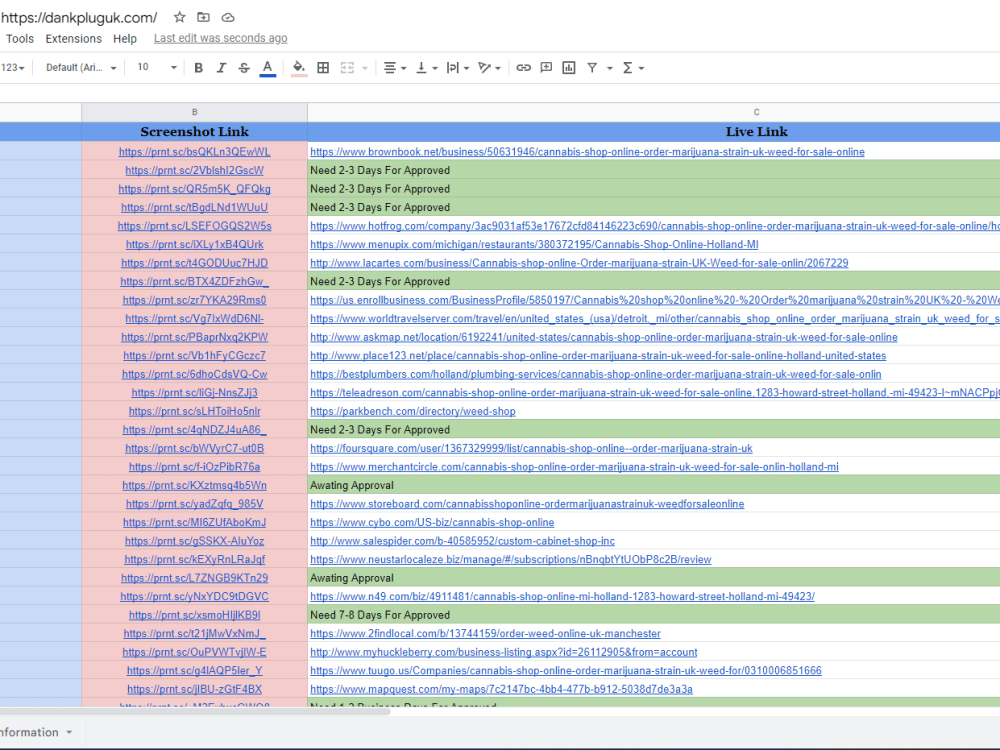This screenshot has width=1000, height=750.
Task: Open the font family dropdown
Action: click(81, 68)
